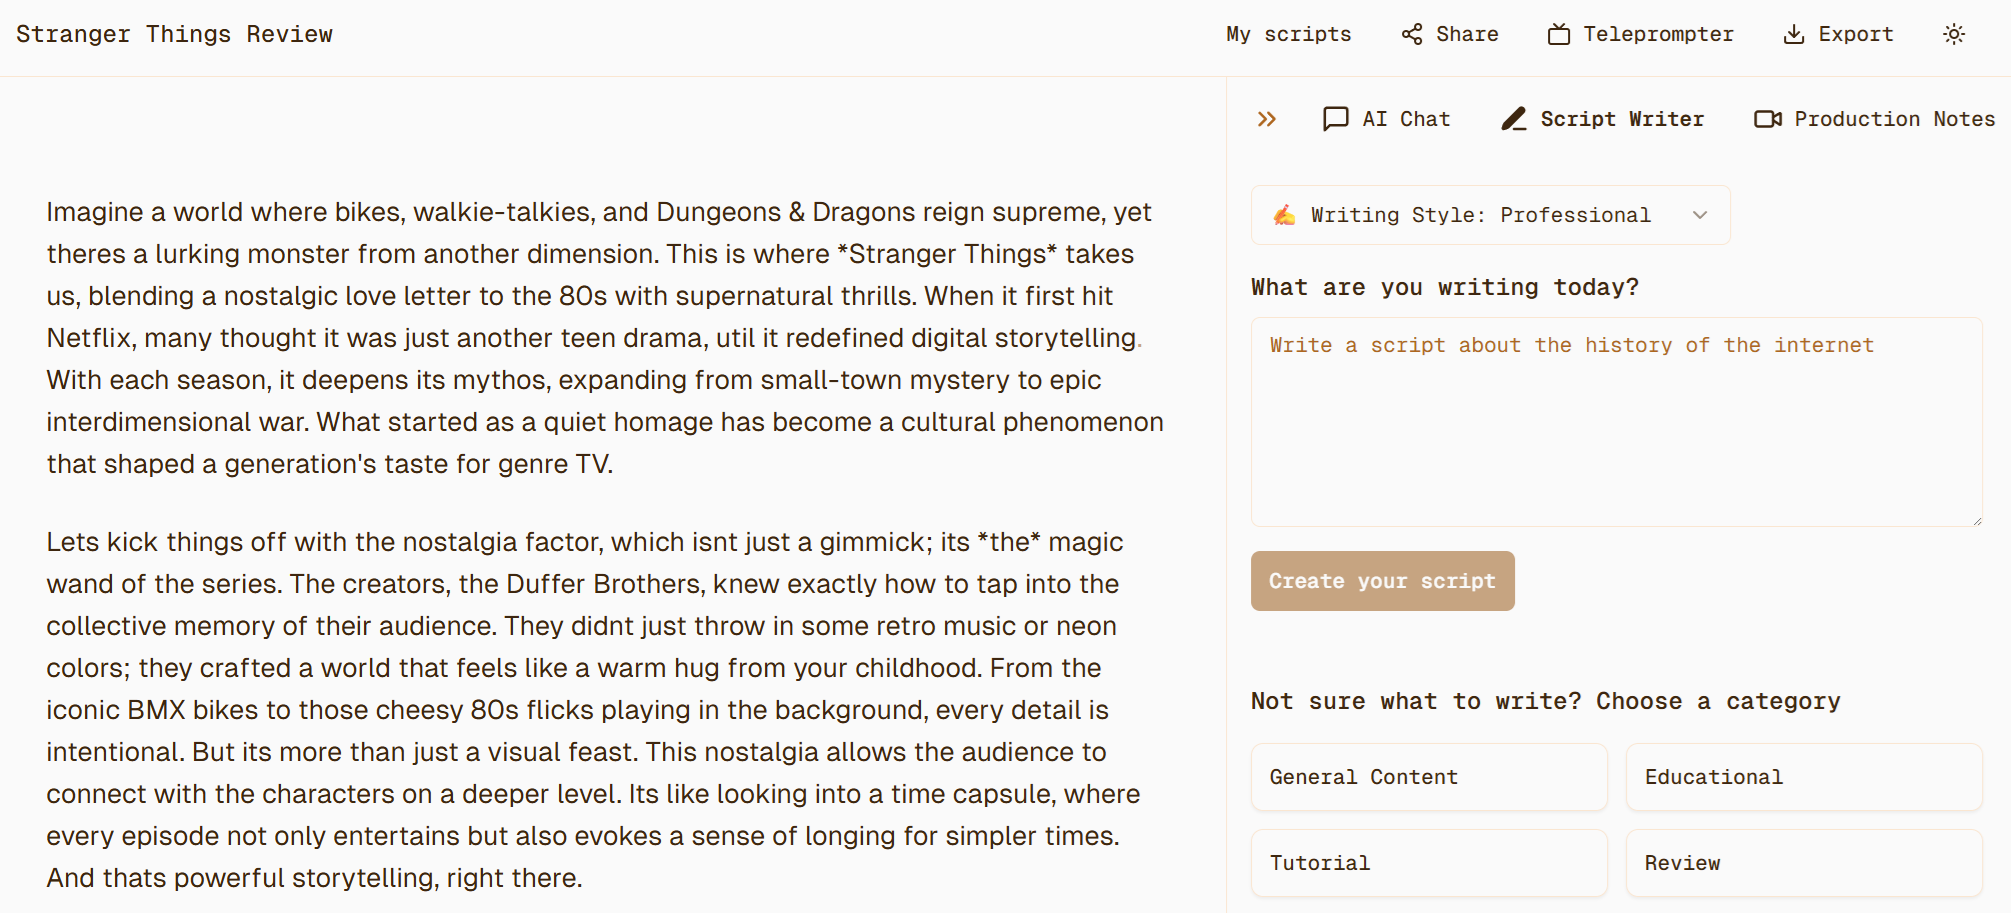
Task: Click the Create your script button
Action: pos(1382,581)
